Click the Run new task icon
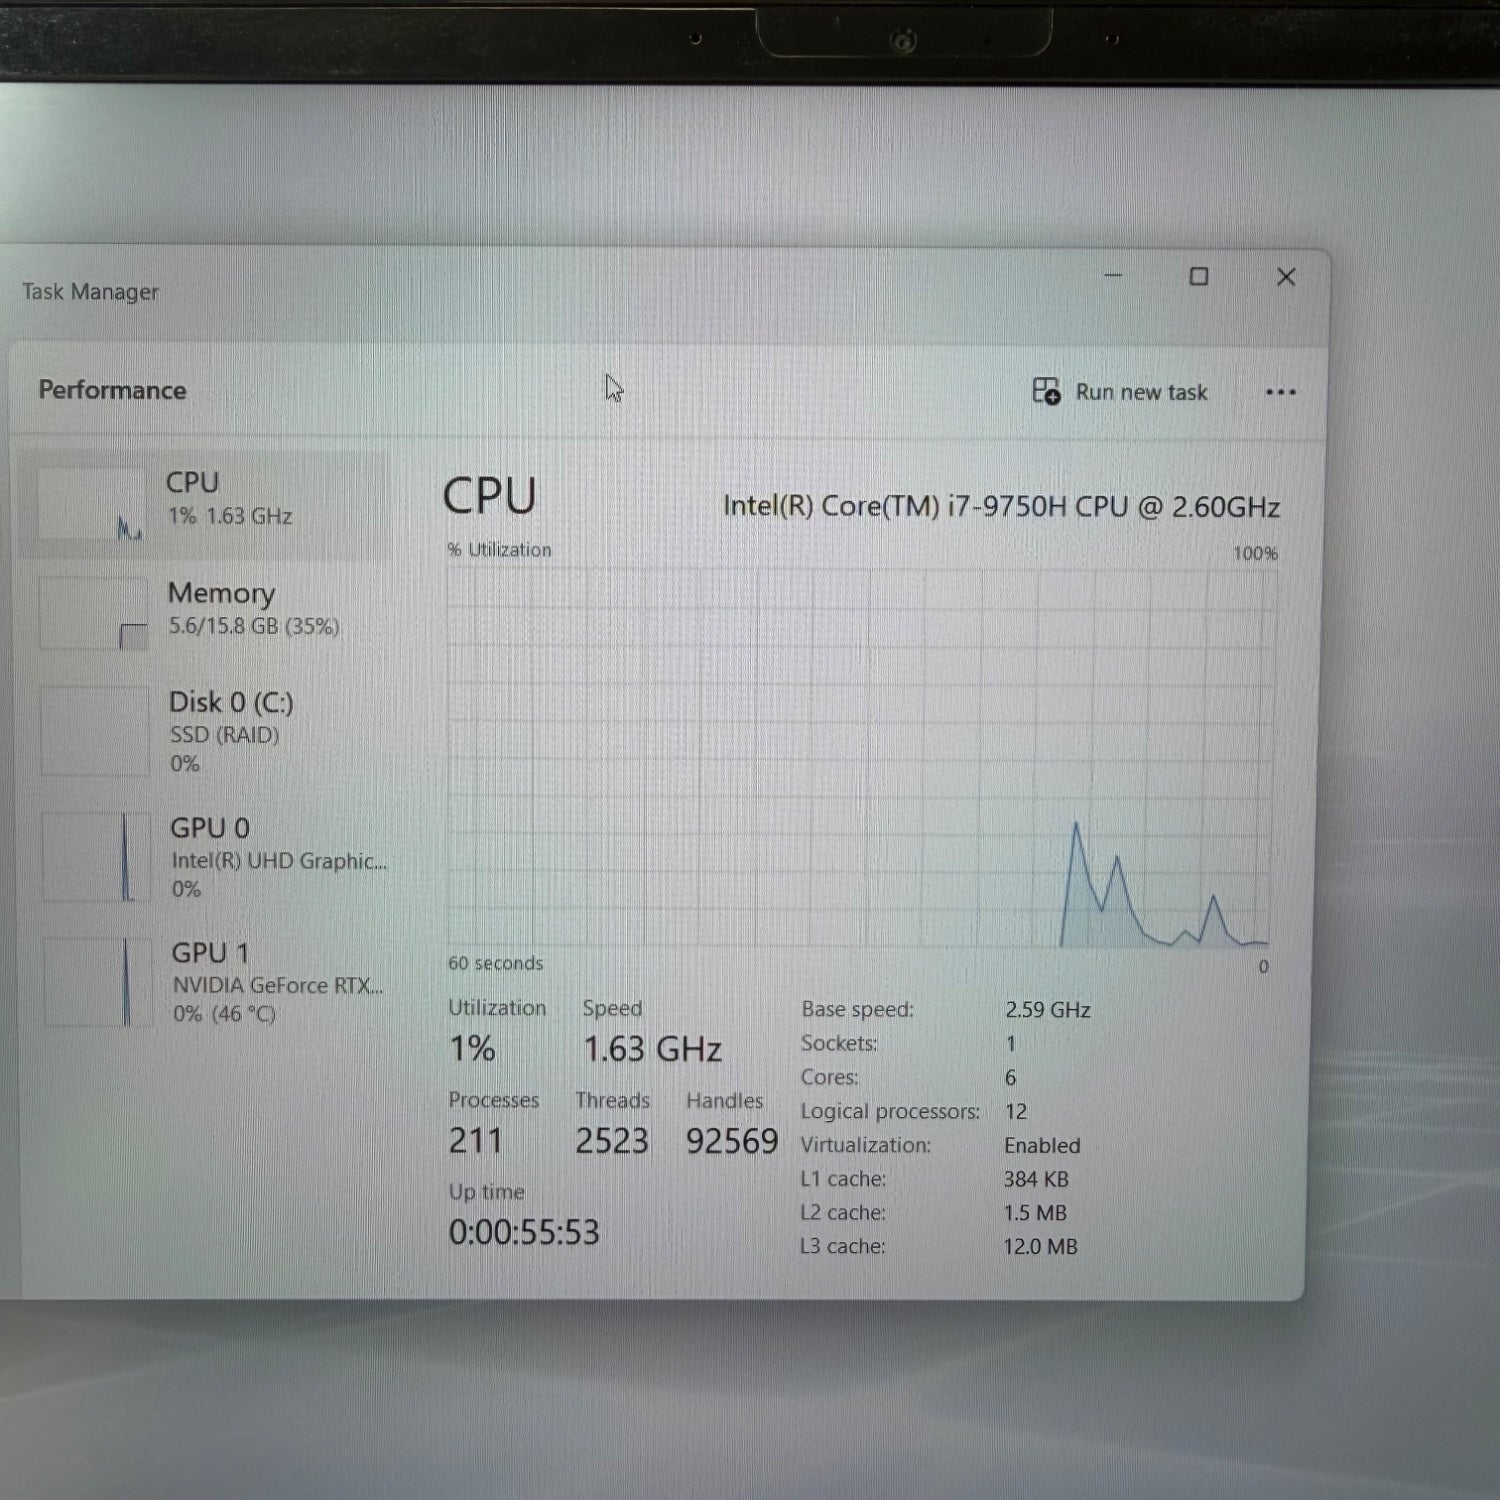1500x1500 pixels. (1046, 391)
